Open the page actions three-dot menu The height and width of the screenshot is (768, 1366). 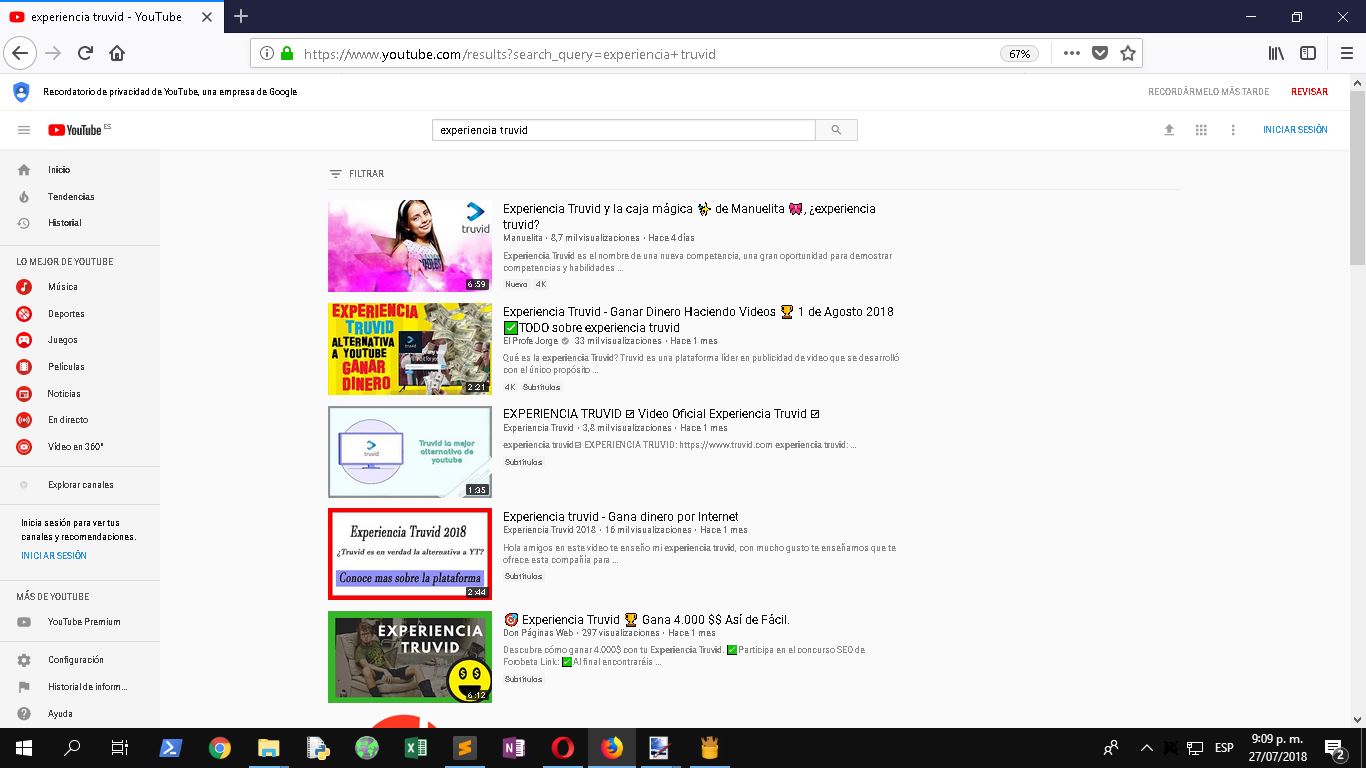click(1071, 54)
